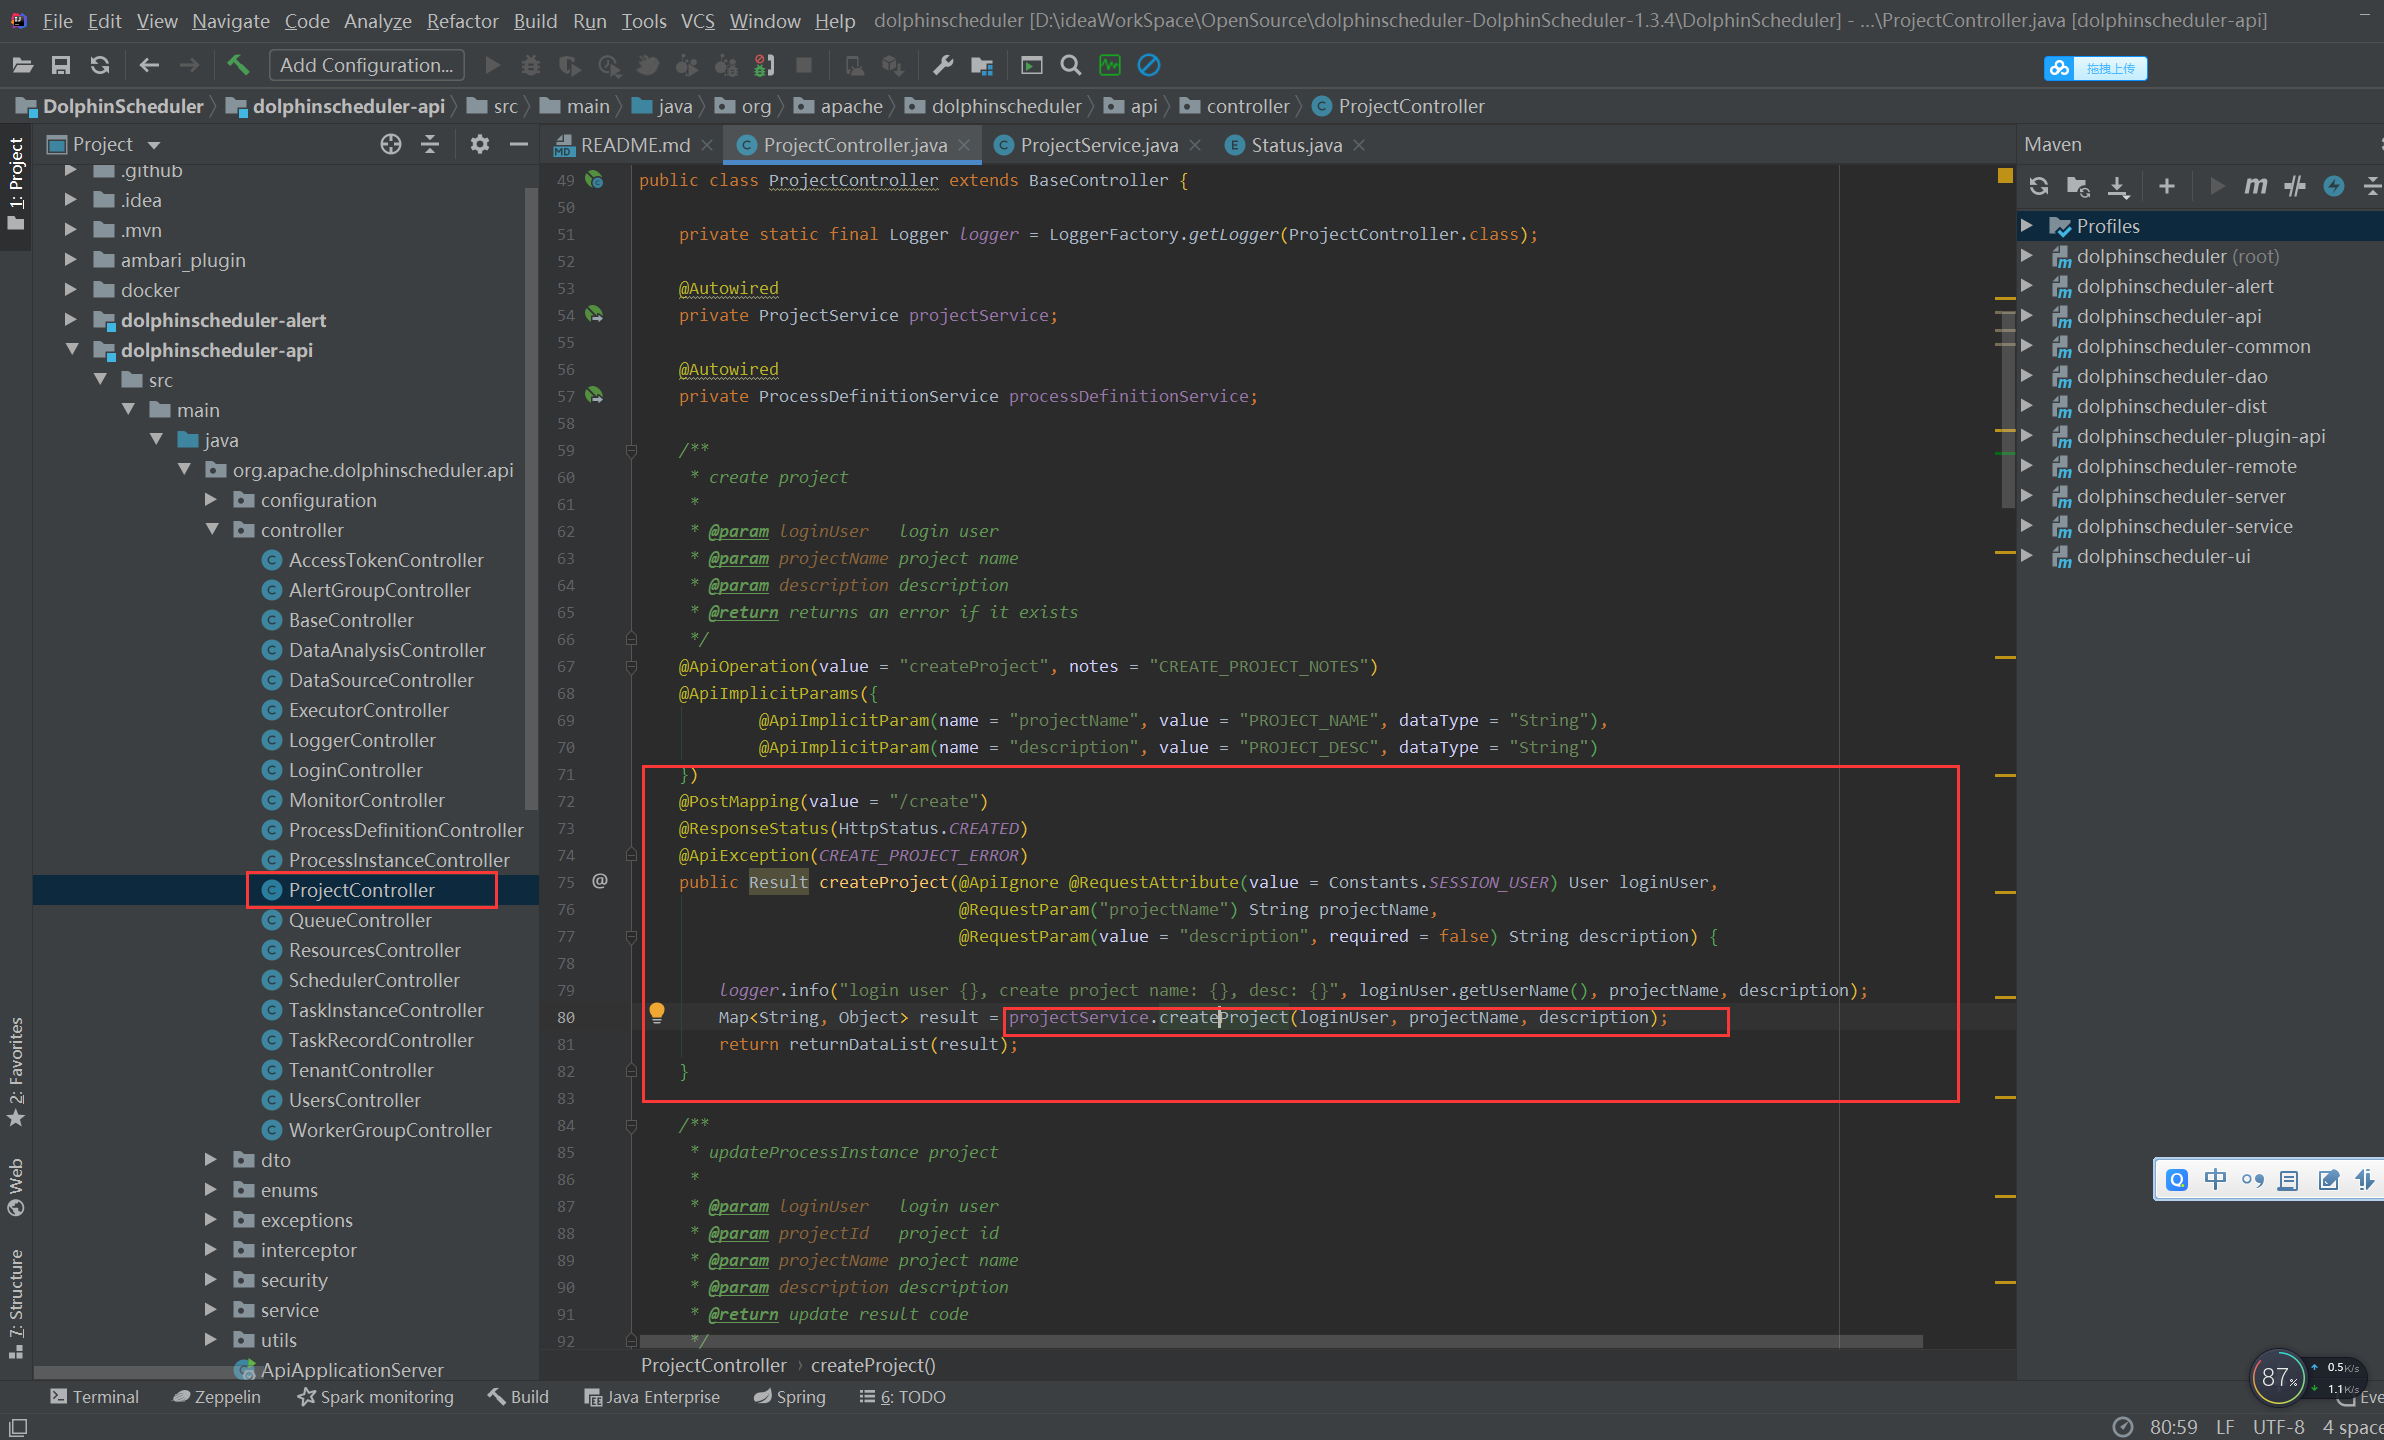The width and height of the screenshot is (2384, 1440).
Task: Click the Project Structure folder icon
Action: (982, 65)
